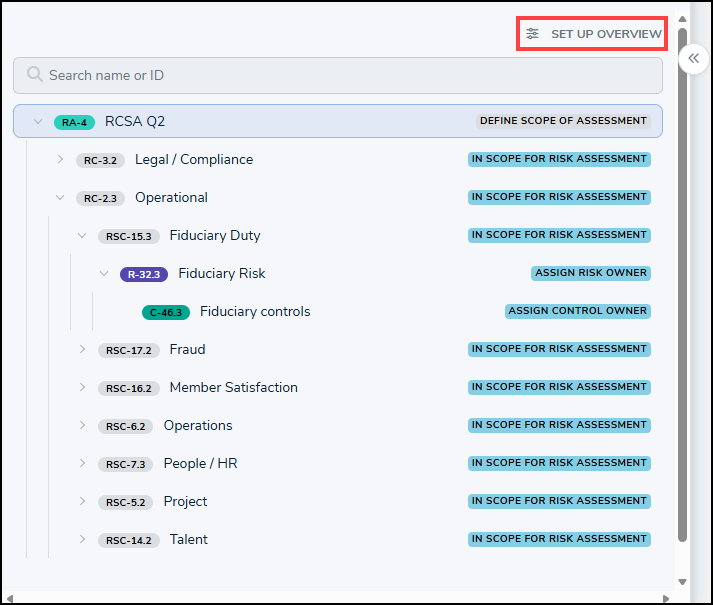Select the Fiduciary Duty row name
The width and height of the screenshot is (713, 605).
coord(215,236)
